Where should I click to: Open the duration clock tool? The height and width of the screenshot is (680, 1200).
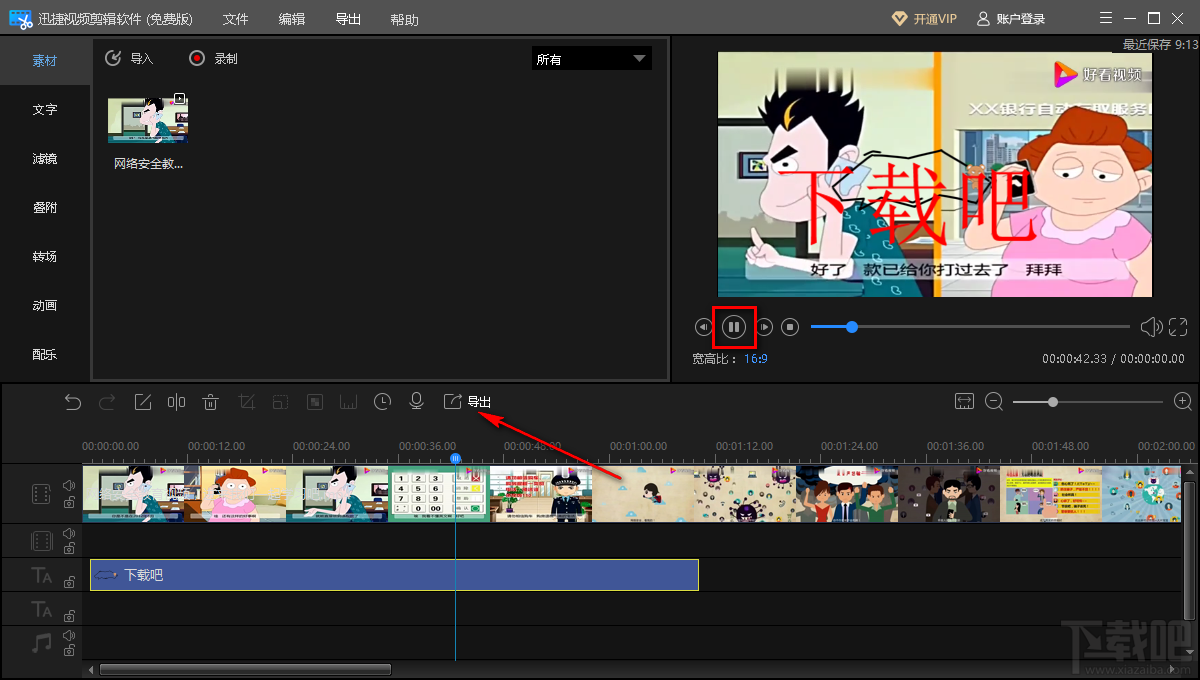pyautogui.click(x=382, y=402)
